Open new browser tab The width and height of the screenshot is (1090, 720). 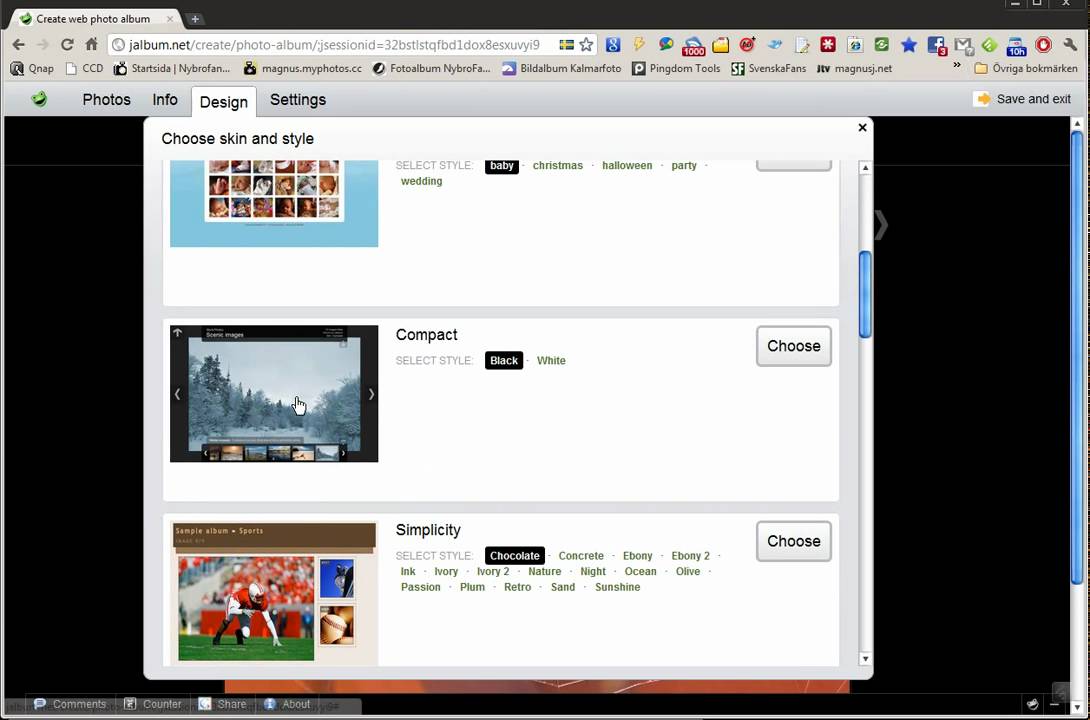pos(195,19)
